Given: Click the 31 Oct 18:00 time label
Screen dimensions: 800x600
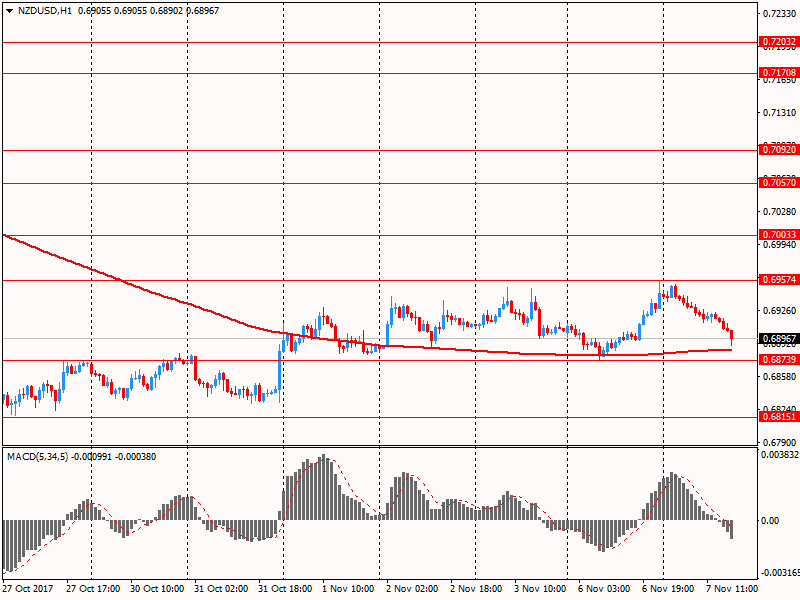Looking at the screenshot, I should 285,588.
